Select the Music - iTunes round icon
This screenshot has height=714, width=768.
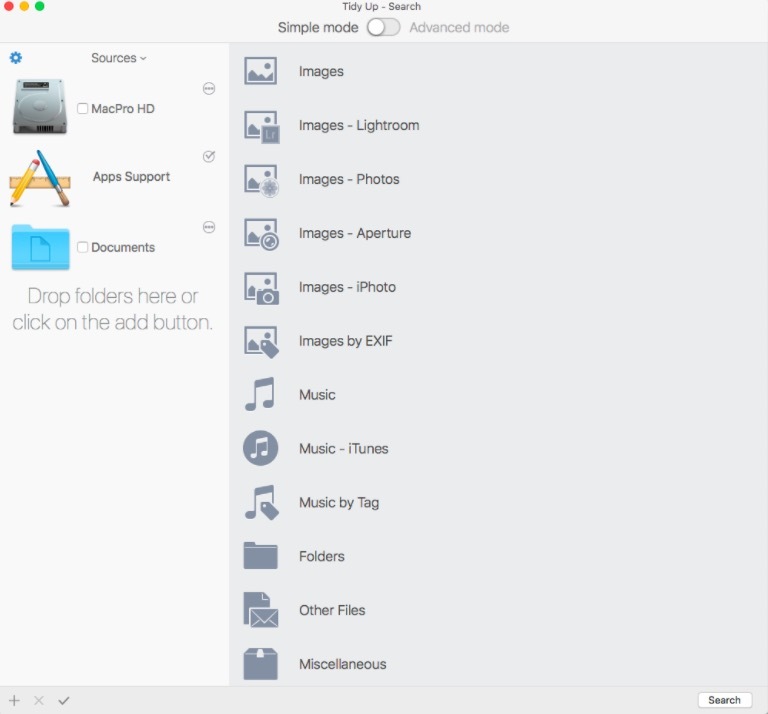[261, 449]
